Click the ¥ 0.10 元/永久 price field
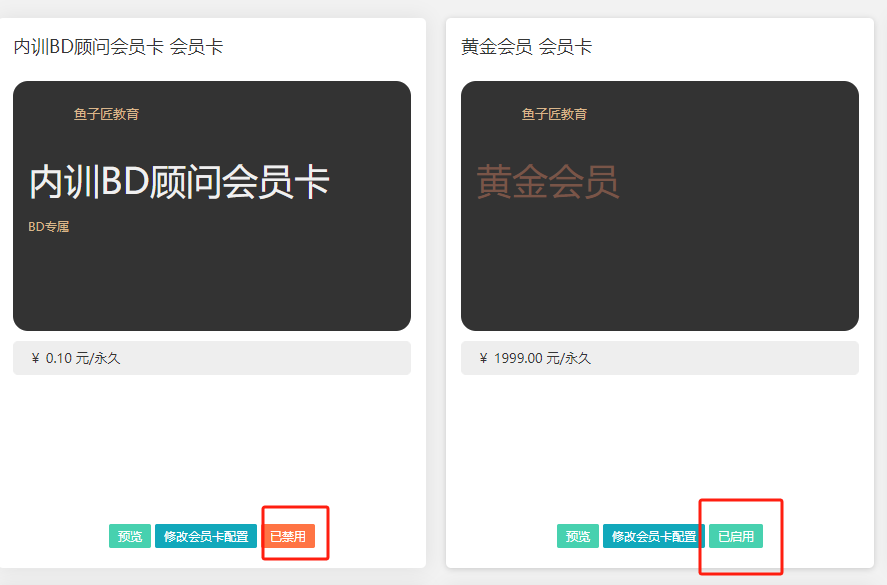Viewport: 887px width, 585px height. (x=212, y=358)
